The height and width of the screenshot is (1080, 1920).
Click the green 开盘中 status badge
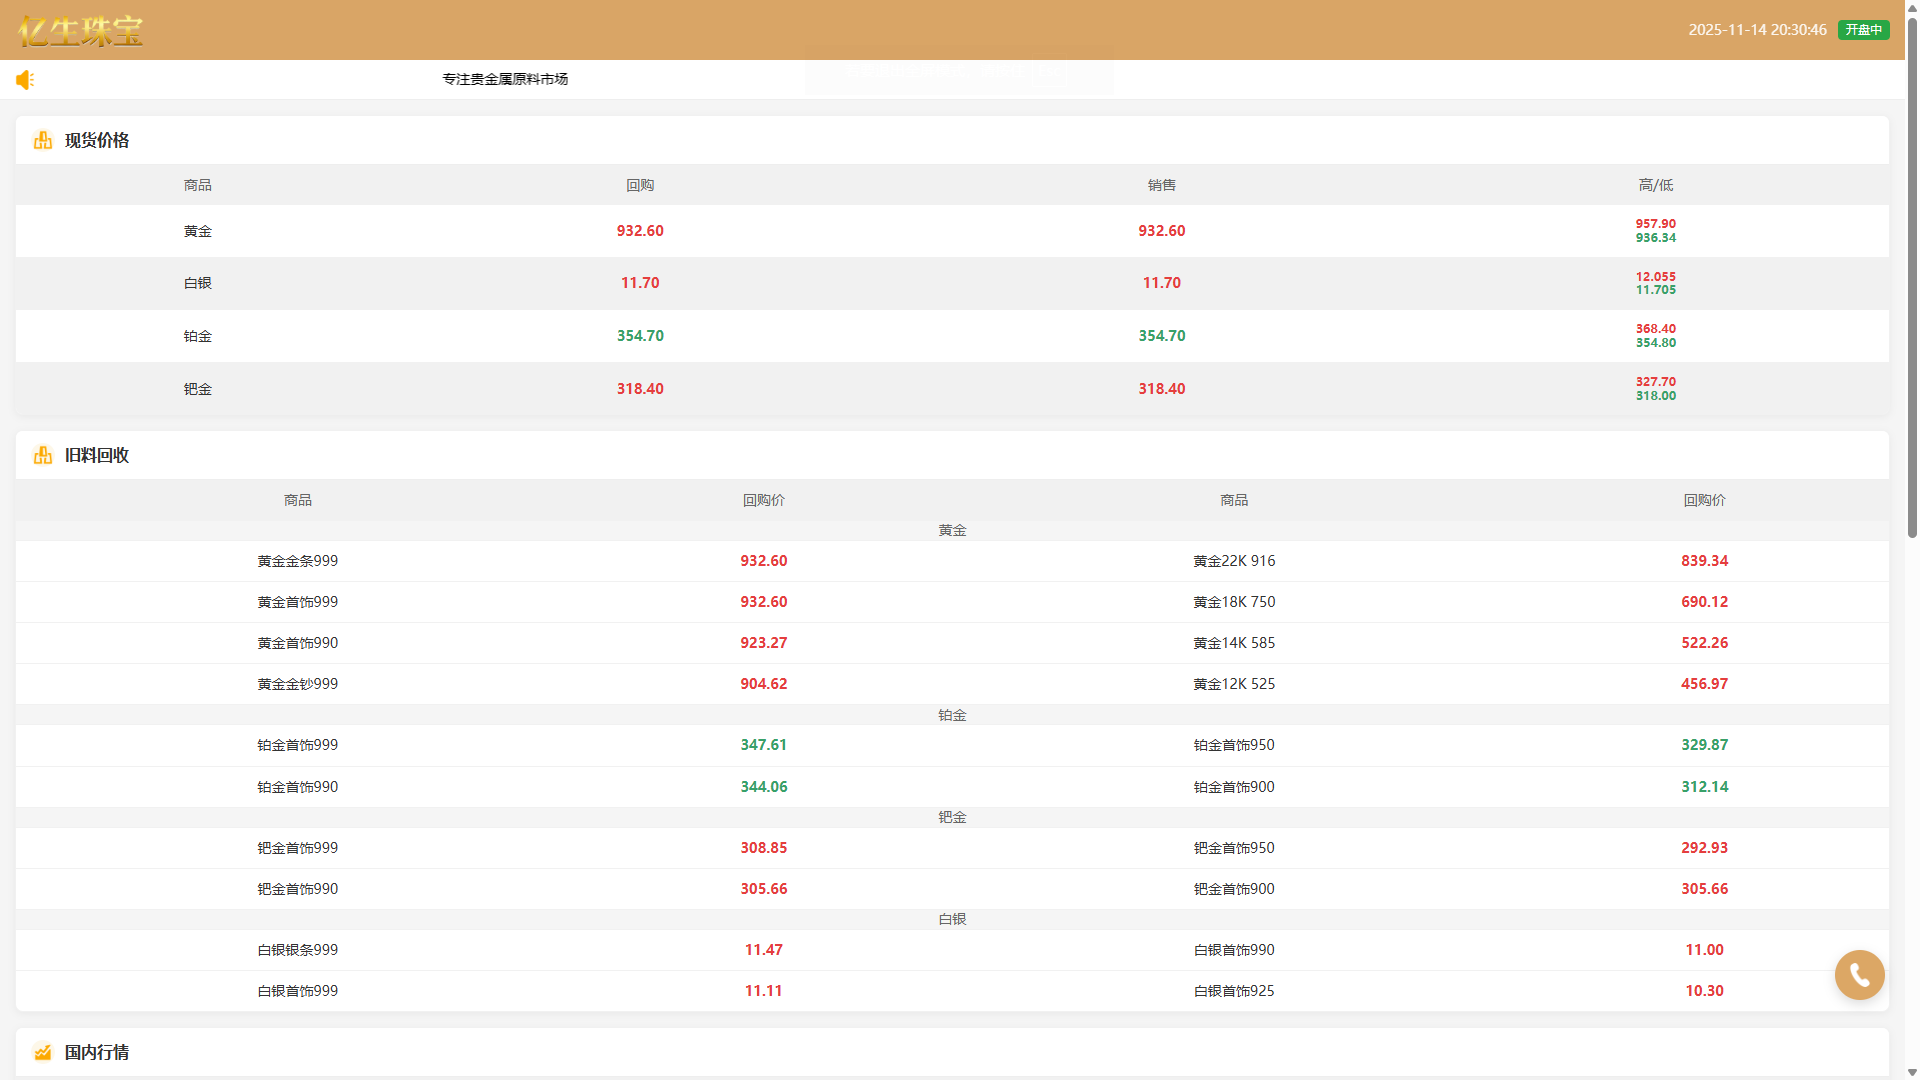(x=1863, y=30)
